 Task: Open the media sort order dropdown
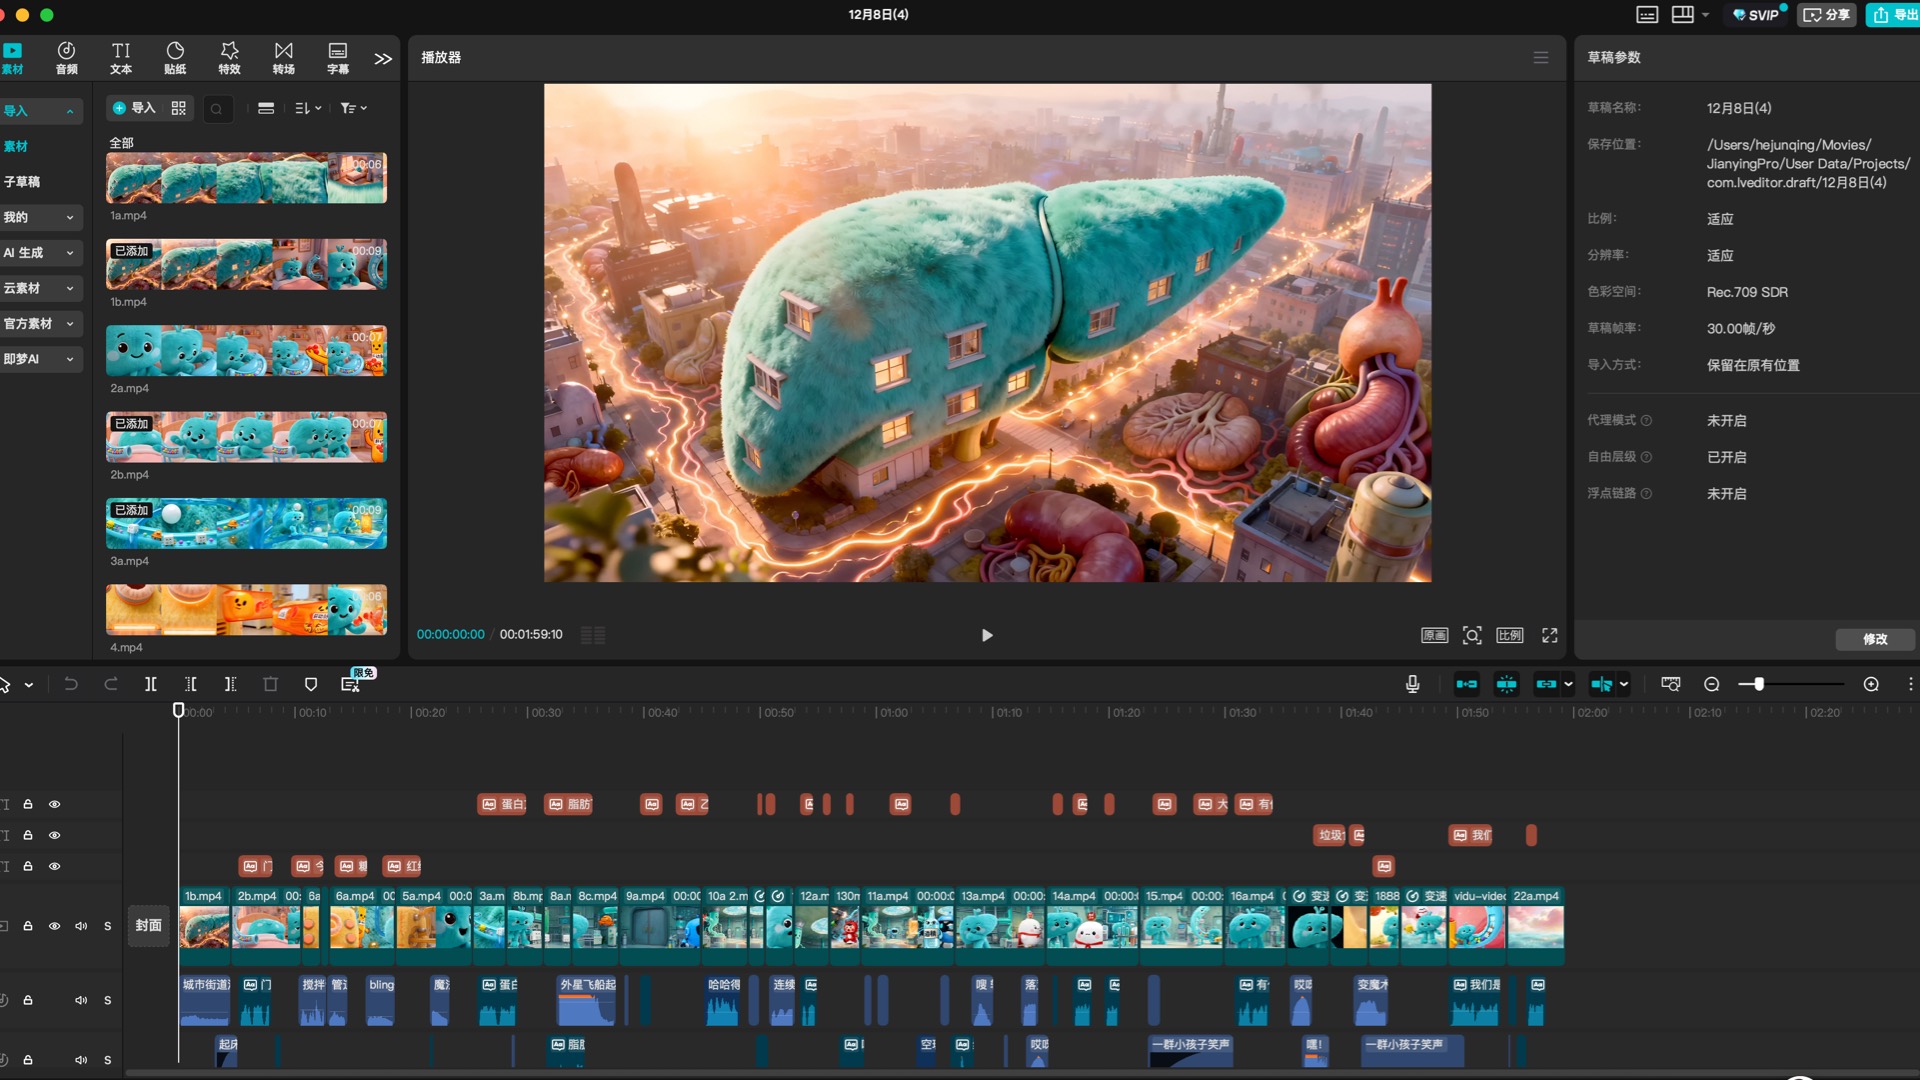[307, 108]
